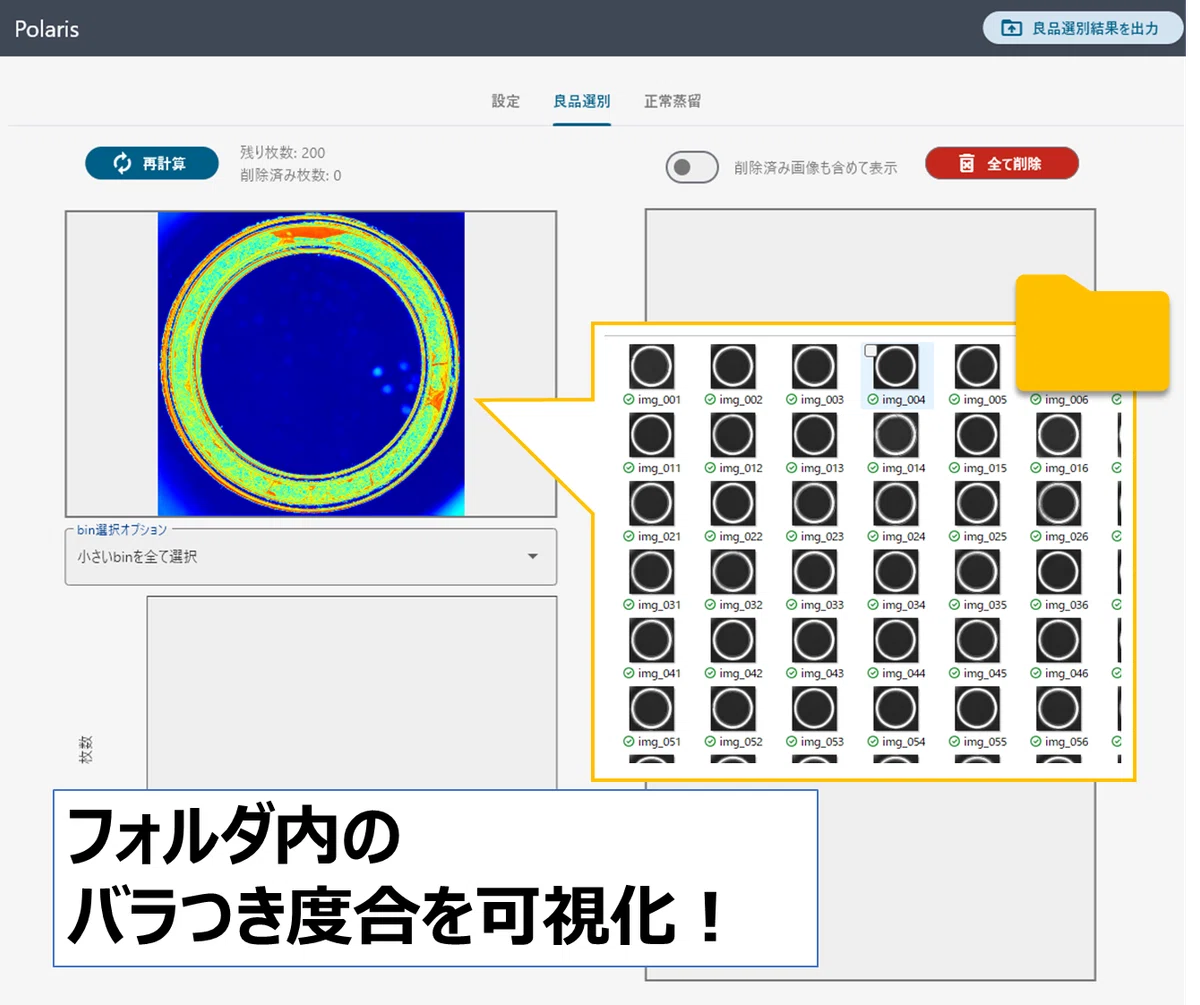The image size is (1200, 1005).
Task: Click the green sync check beside img_052
Action: pyautogui.click(x=710, y=742)
